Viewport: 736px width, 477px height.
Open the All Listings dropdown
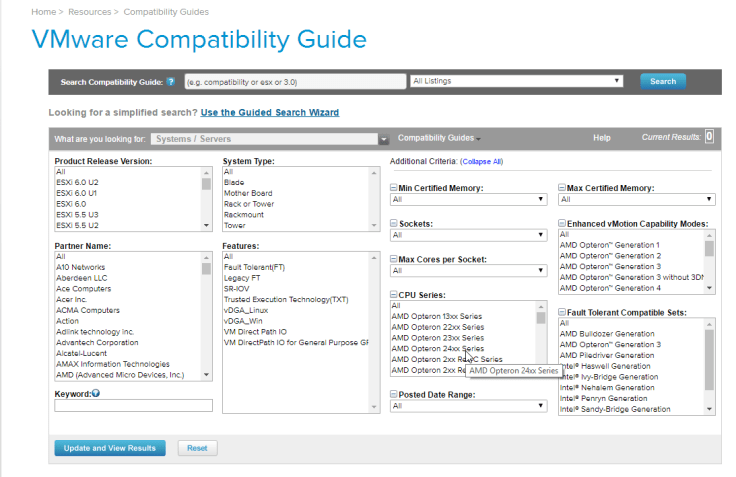point(516,81)
